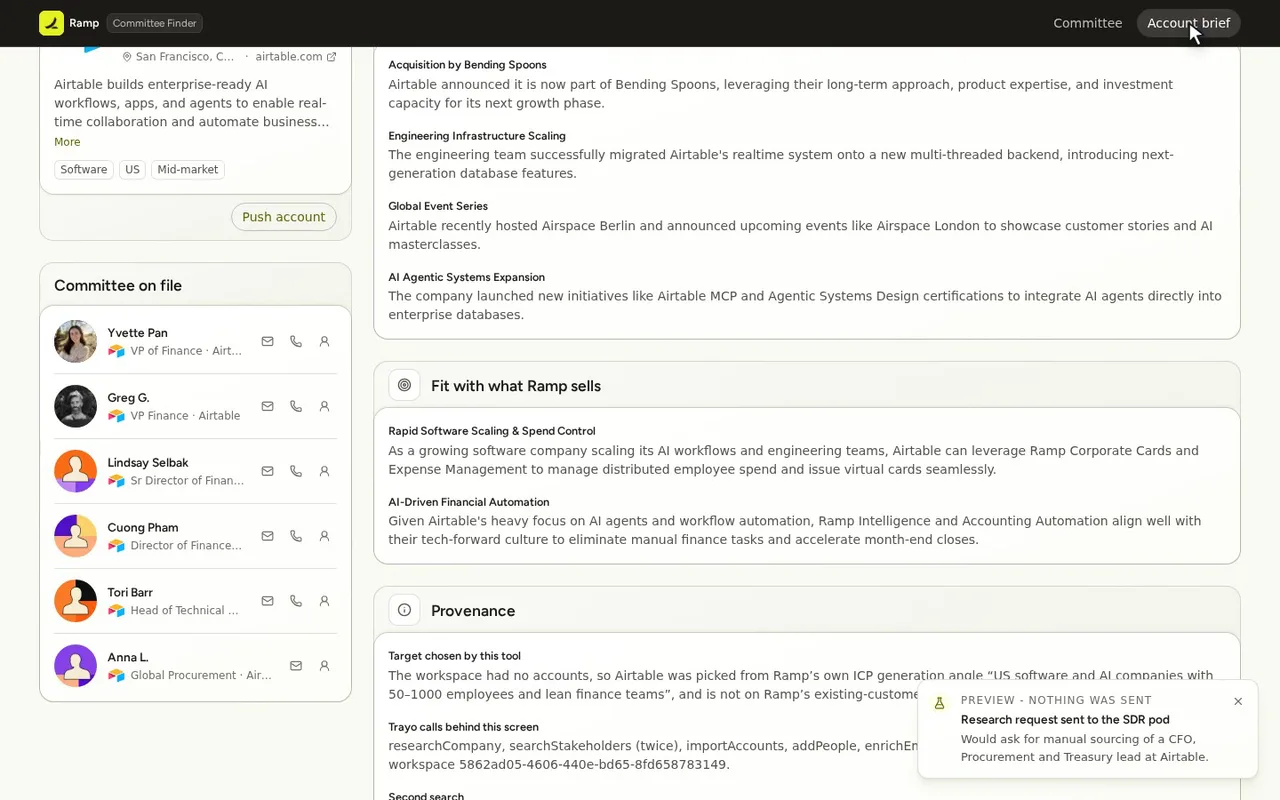Viewport: 1280px width, 800px height.
Task: Open Greg G.'s avatar photo
Action: [75, 406]
